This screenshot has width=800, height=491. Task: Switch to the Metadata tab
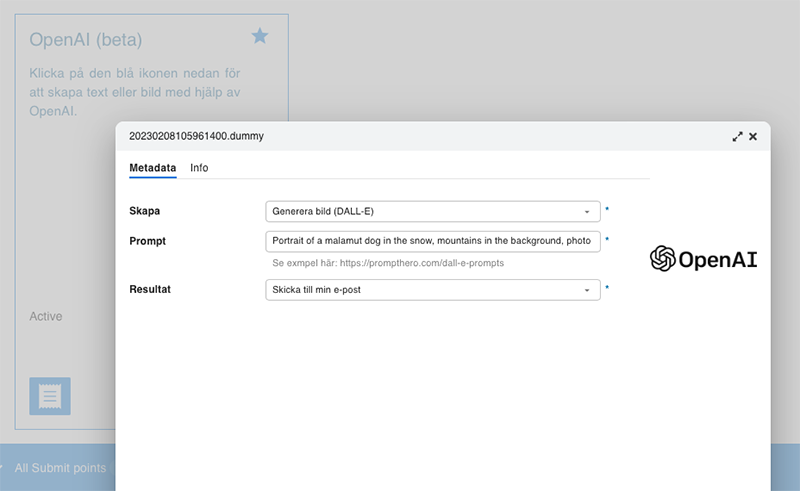tap(152, 168)
